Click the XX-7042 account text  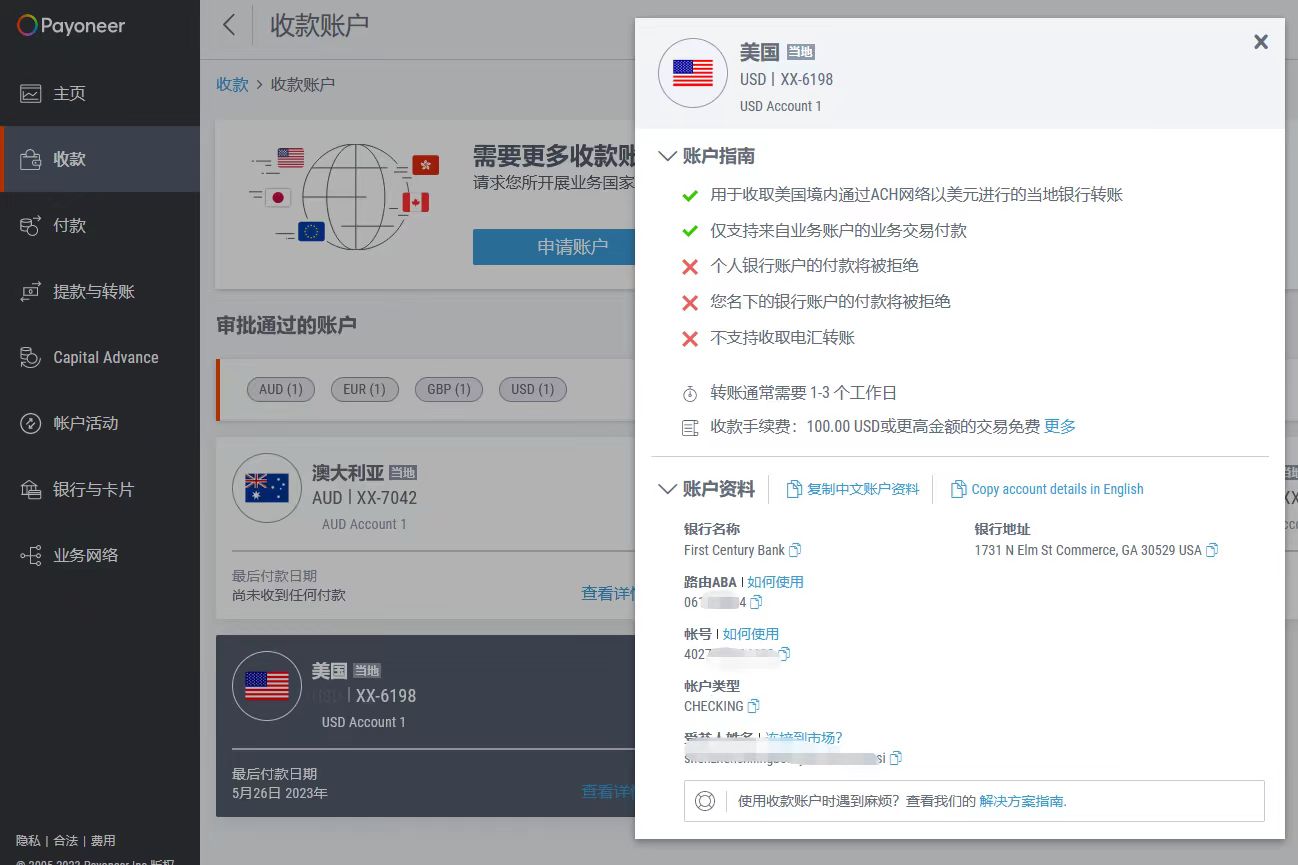386,497
